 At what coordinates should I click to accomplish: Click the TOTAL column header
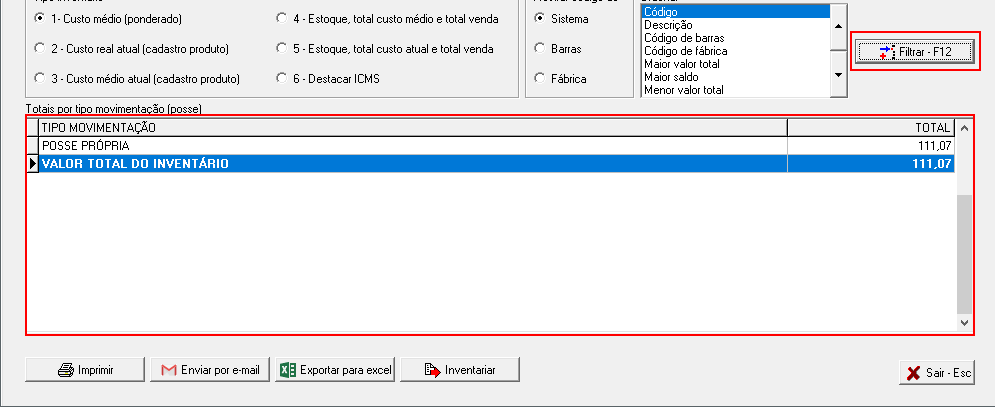coord(871,128)
